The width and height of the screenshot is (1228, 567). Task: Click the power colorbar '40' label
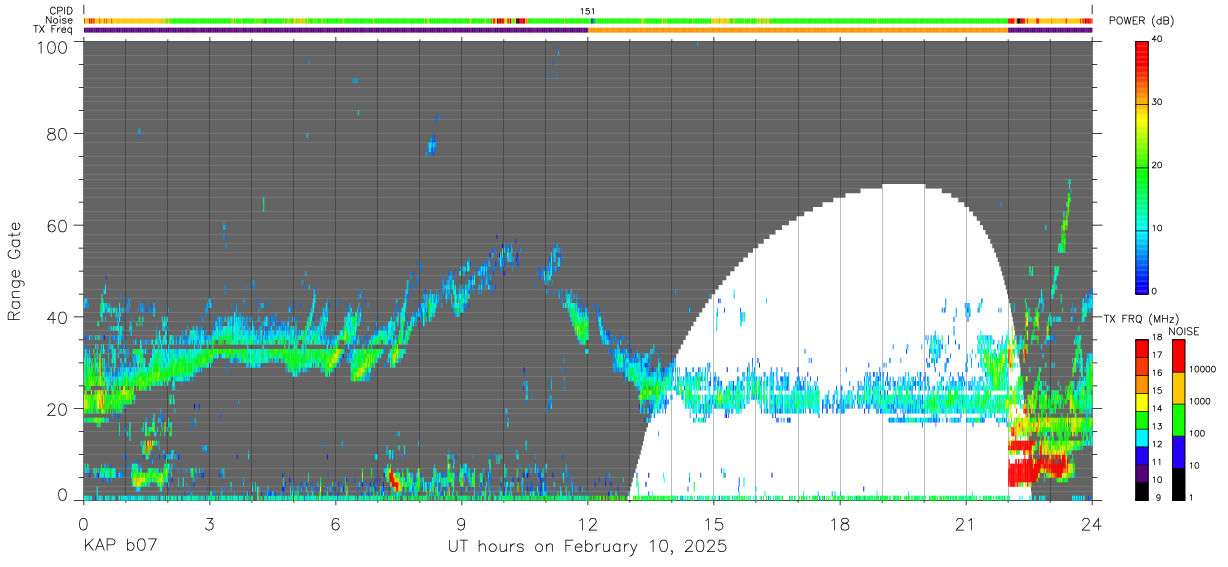(1156, 39)
